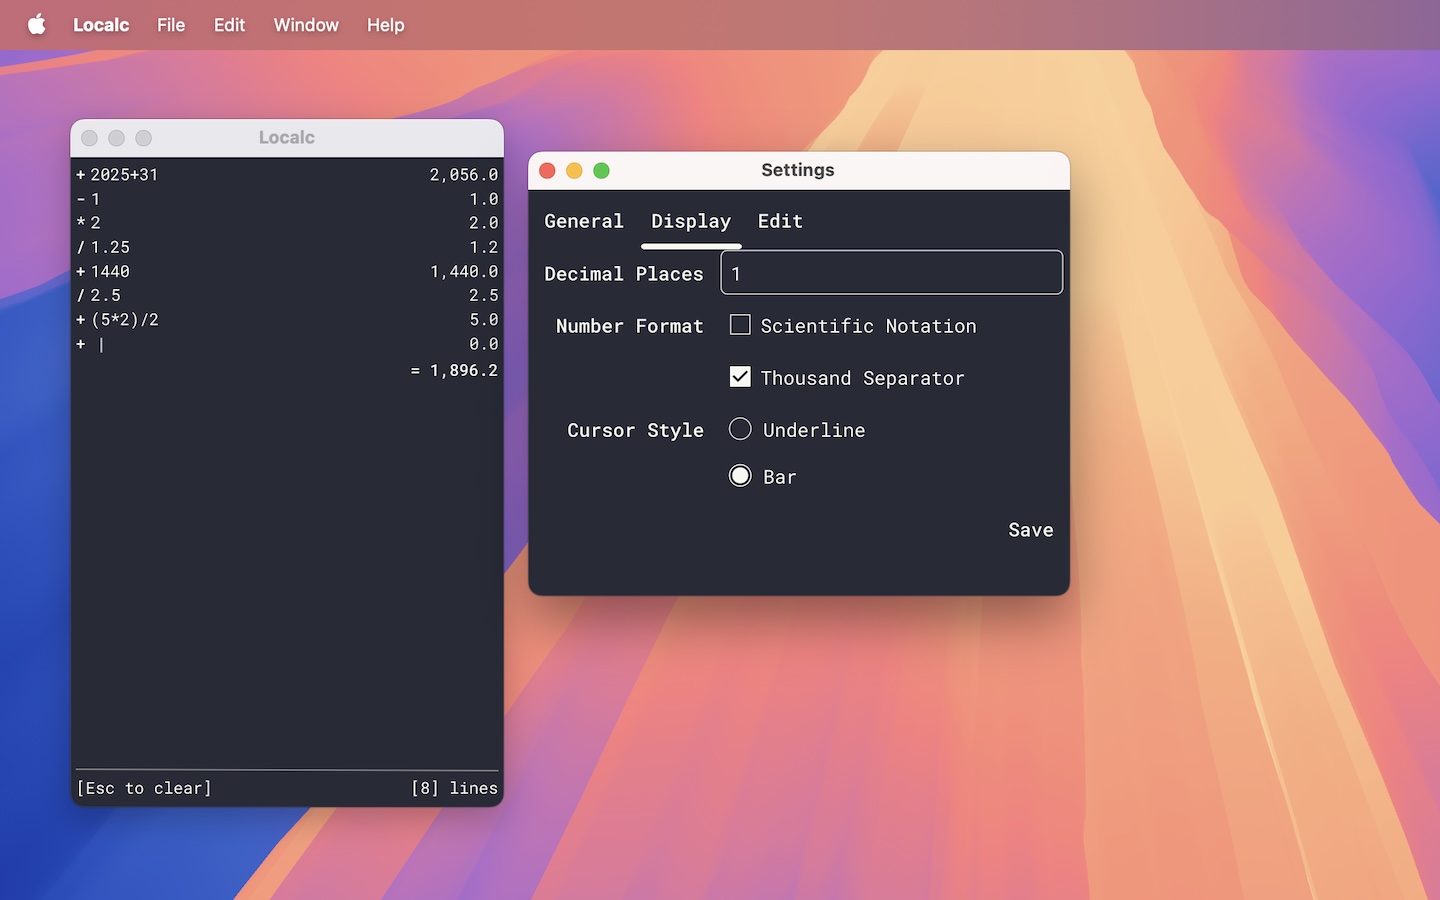Click the (5*2)/2 expression line
1440x900 pixels.
coord(125,320)
